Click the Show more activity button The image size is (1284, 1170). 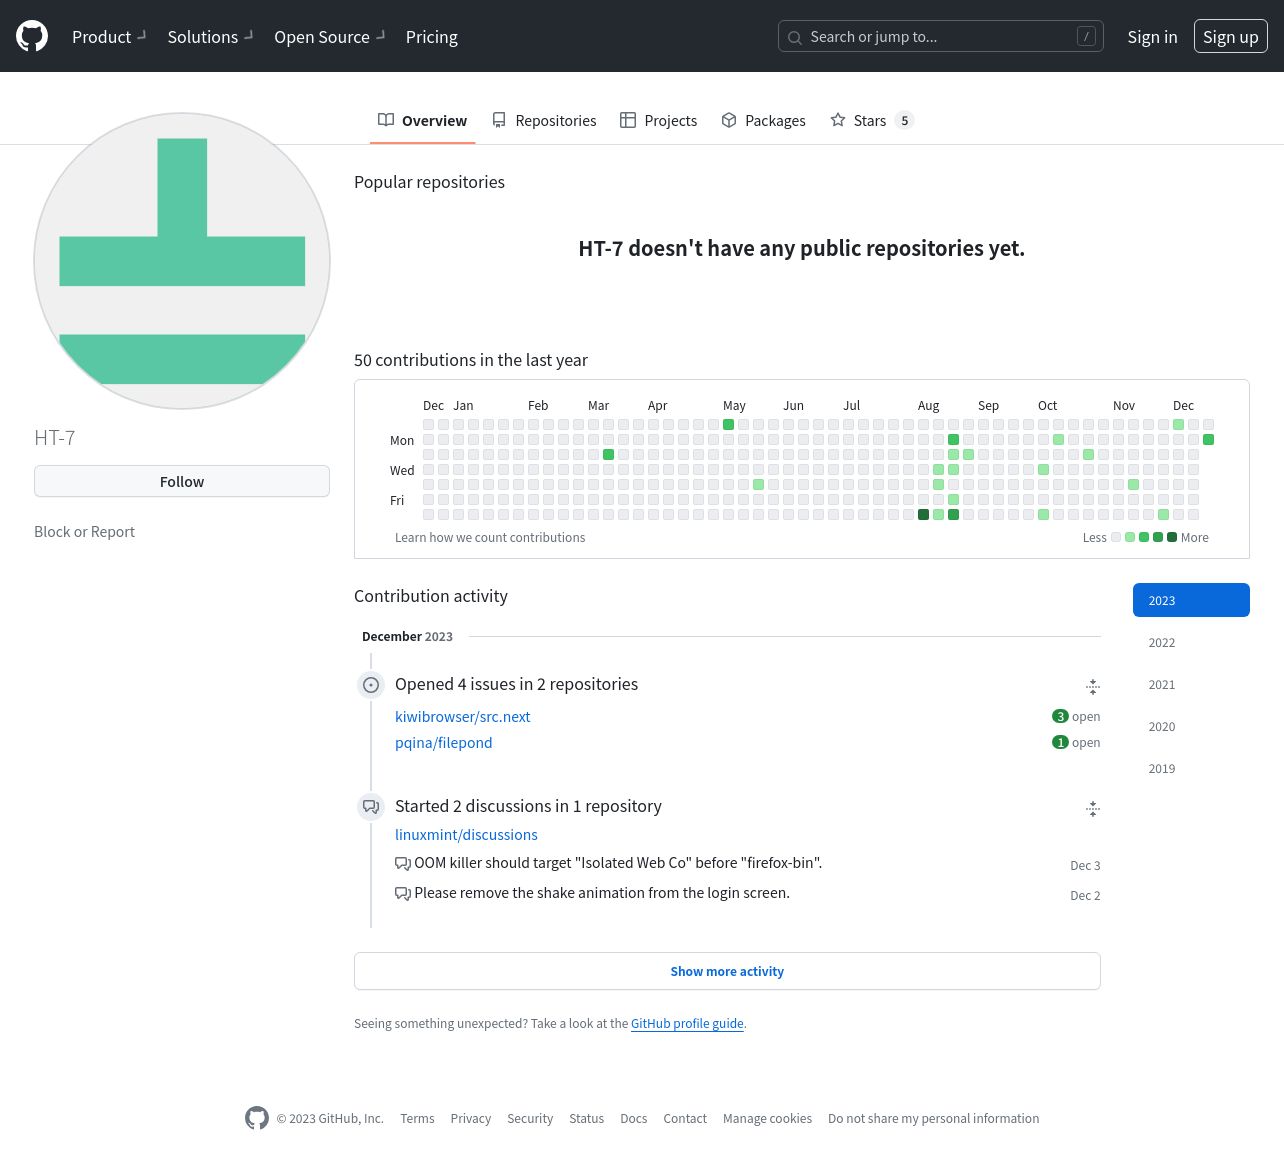pyautogui.click(x=727, y=971)
